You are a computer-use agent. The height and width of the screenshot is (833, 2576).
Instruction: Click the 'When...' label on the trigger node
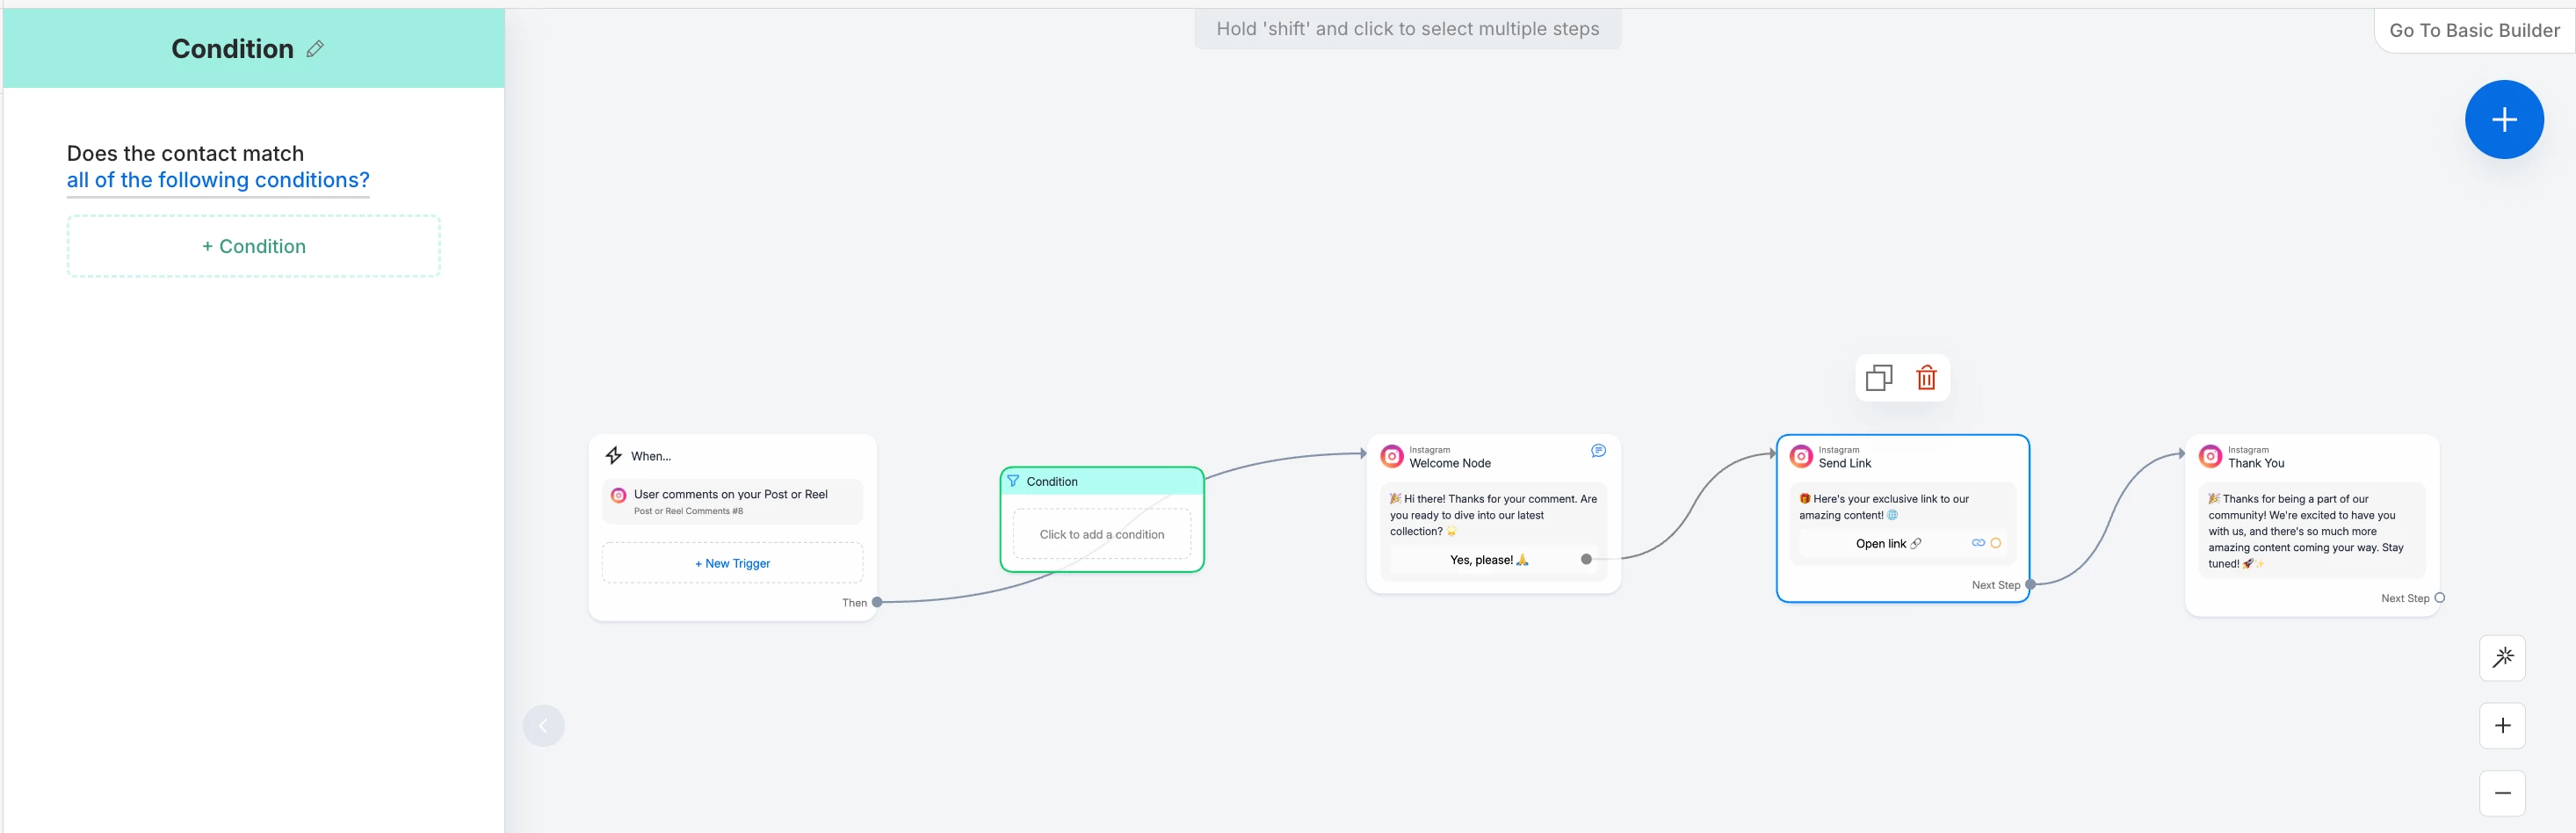[651, 456]
